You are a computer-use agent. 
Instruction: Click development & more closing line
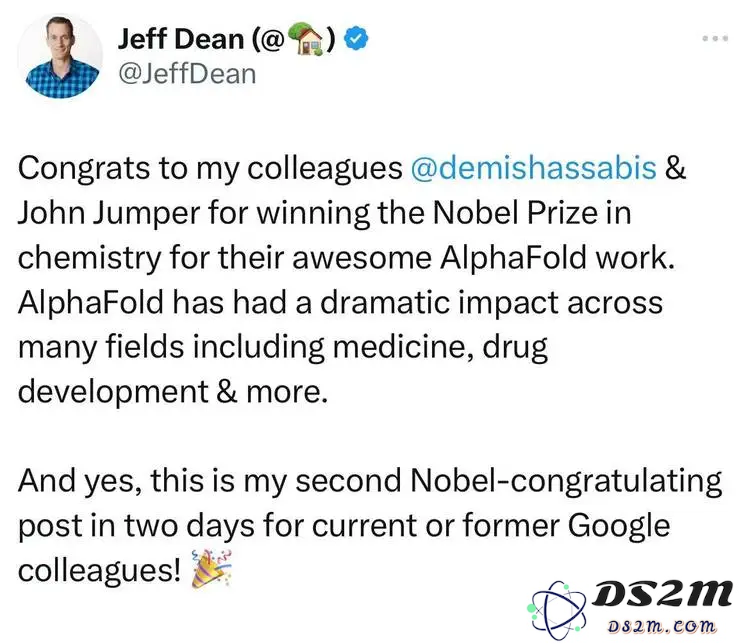tap(173, 392)
